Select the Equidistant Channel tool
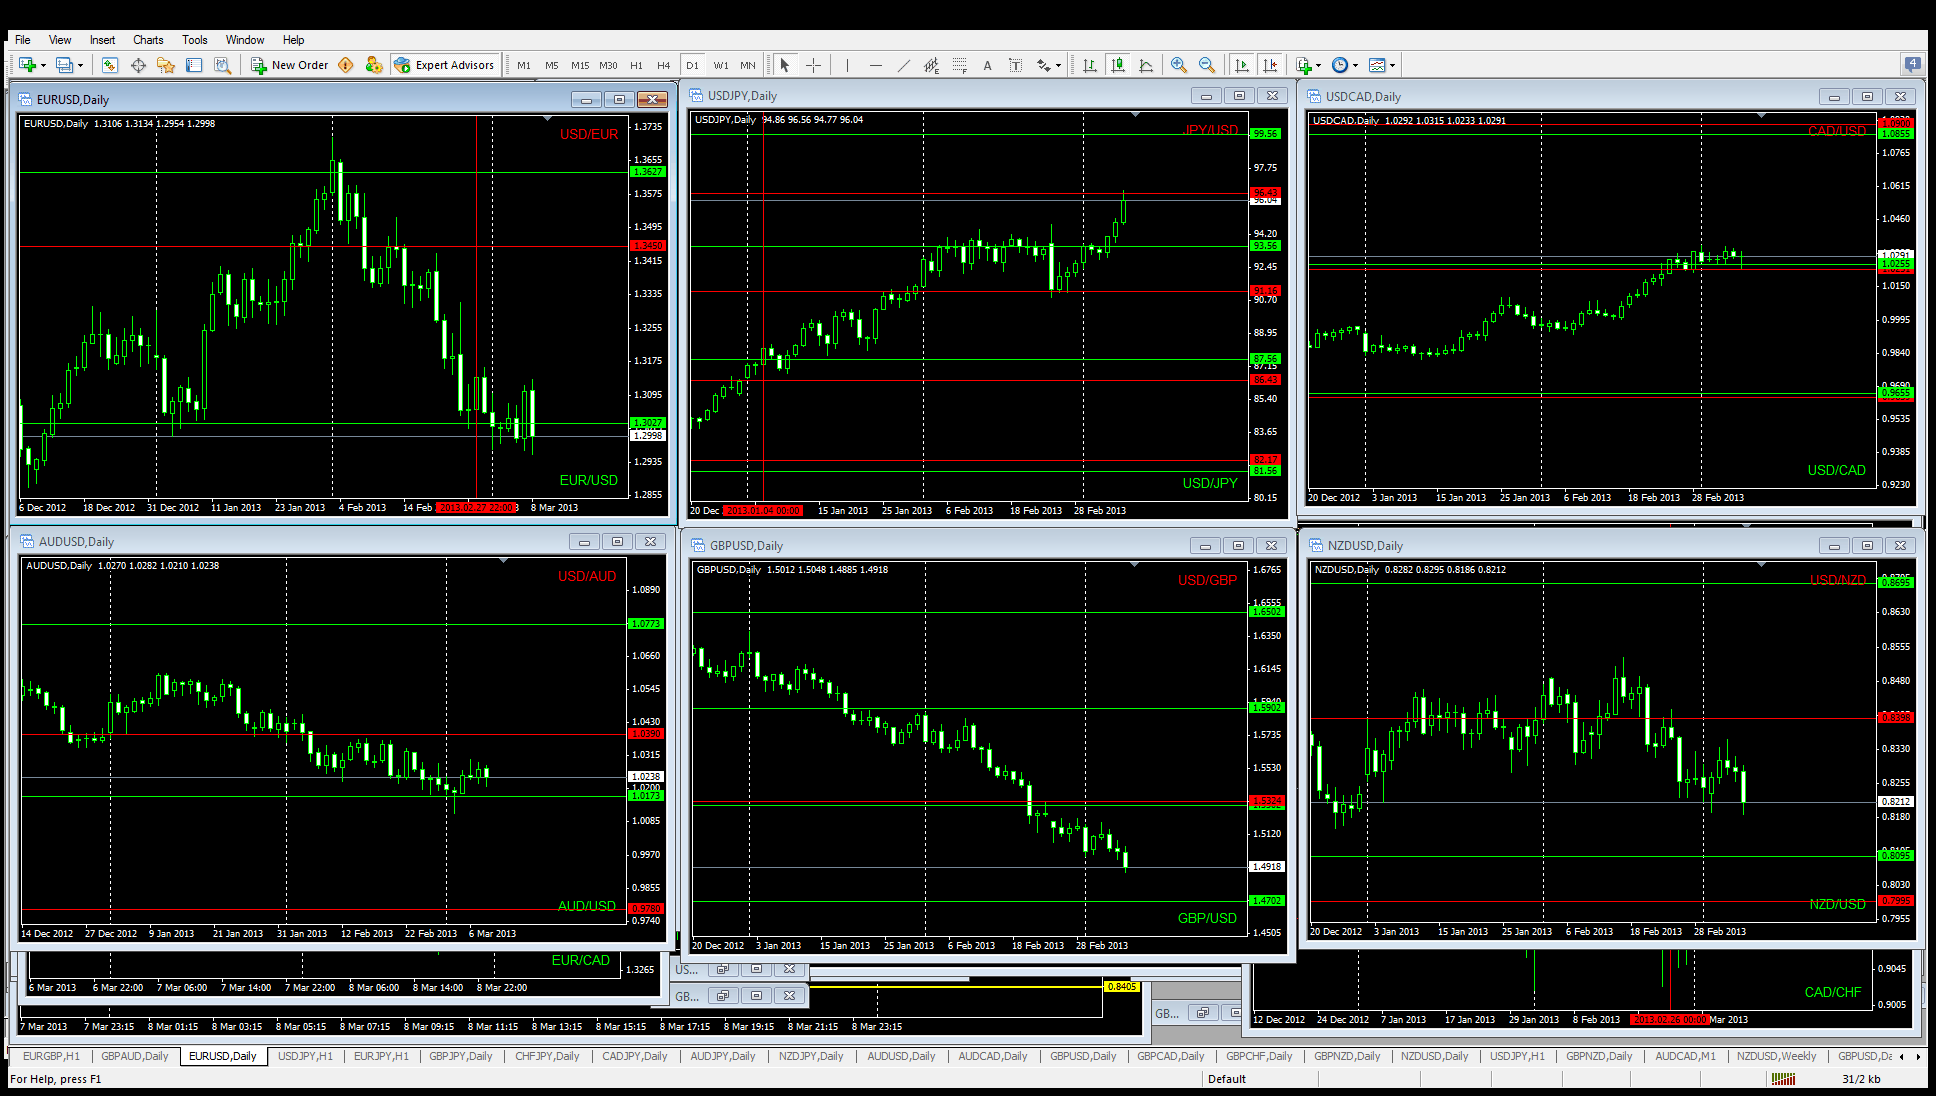The image size is (1936, 1096). click(932, 65)
